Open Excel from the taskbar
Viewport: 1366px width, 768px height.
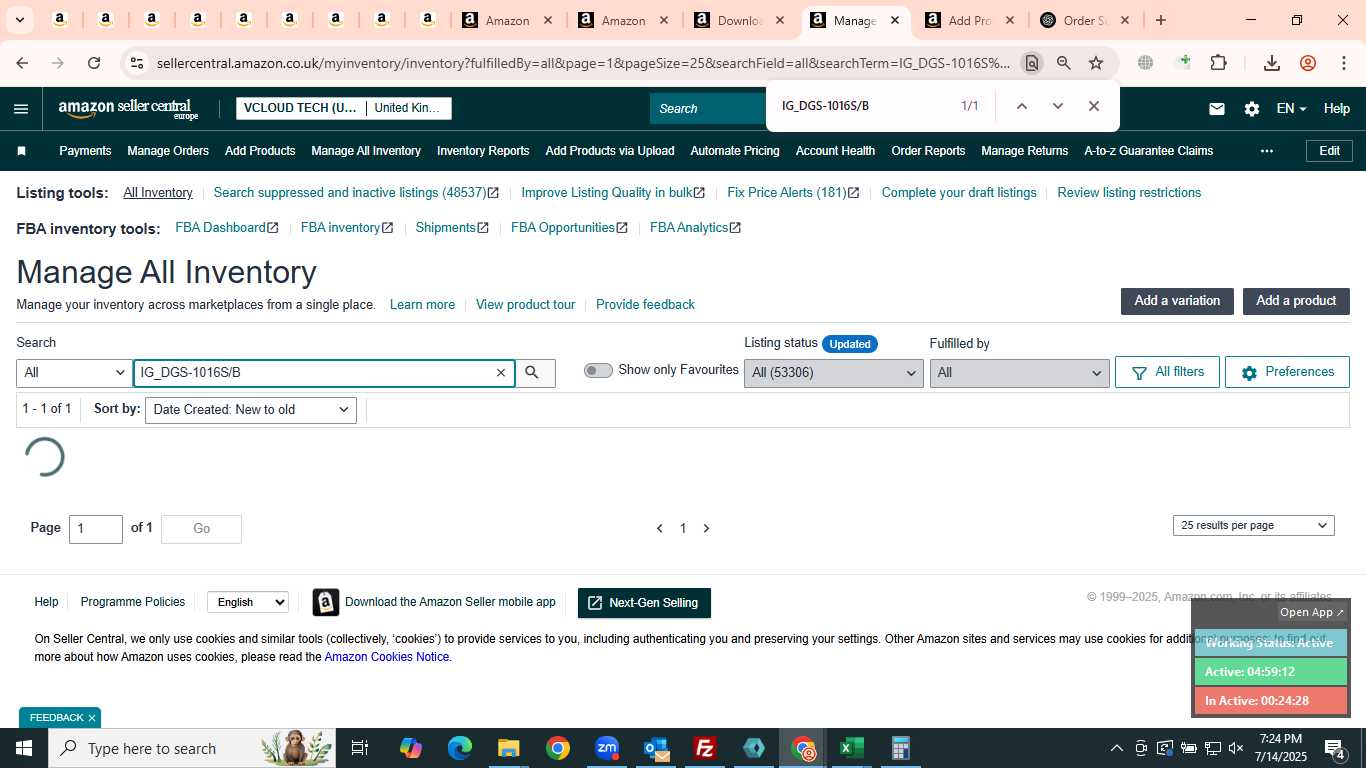(851, 748)
